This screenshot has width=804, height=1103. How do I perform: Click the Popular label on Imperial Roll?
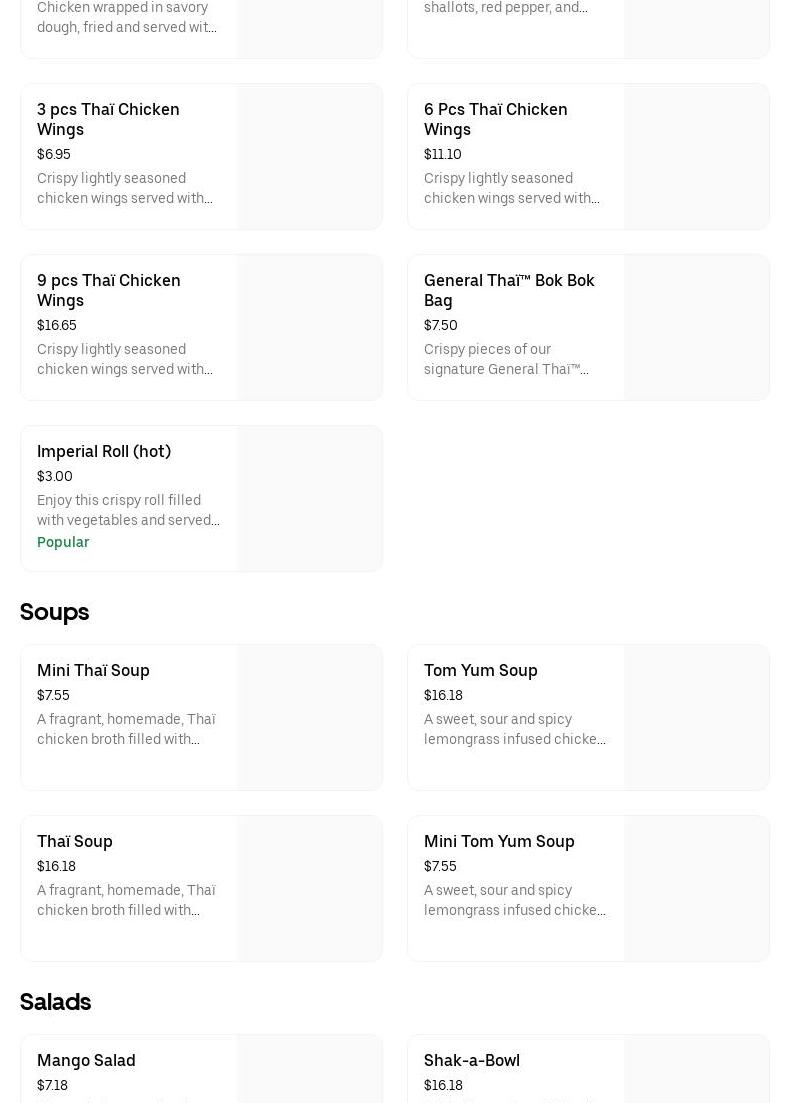coord(63,542)
